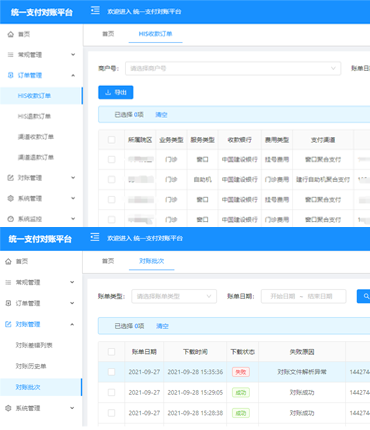Click 首页 home icon in 对账批次 screen sidebar
Screen dimensions: 370x430
9,261
